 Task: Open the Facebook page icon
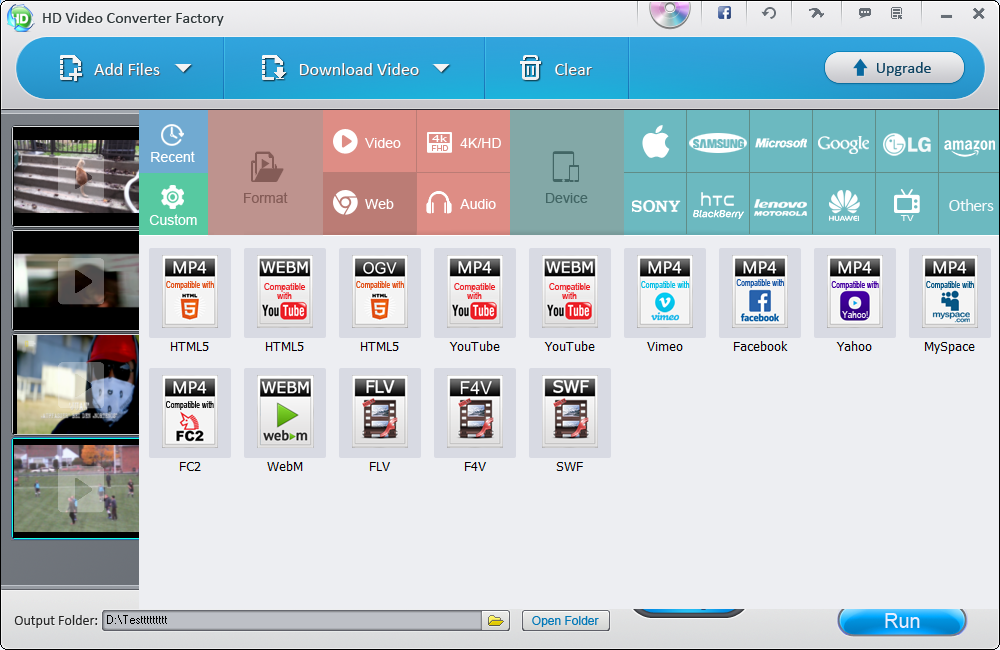click(724, 13)
